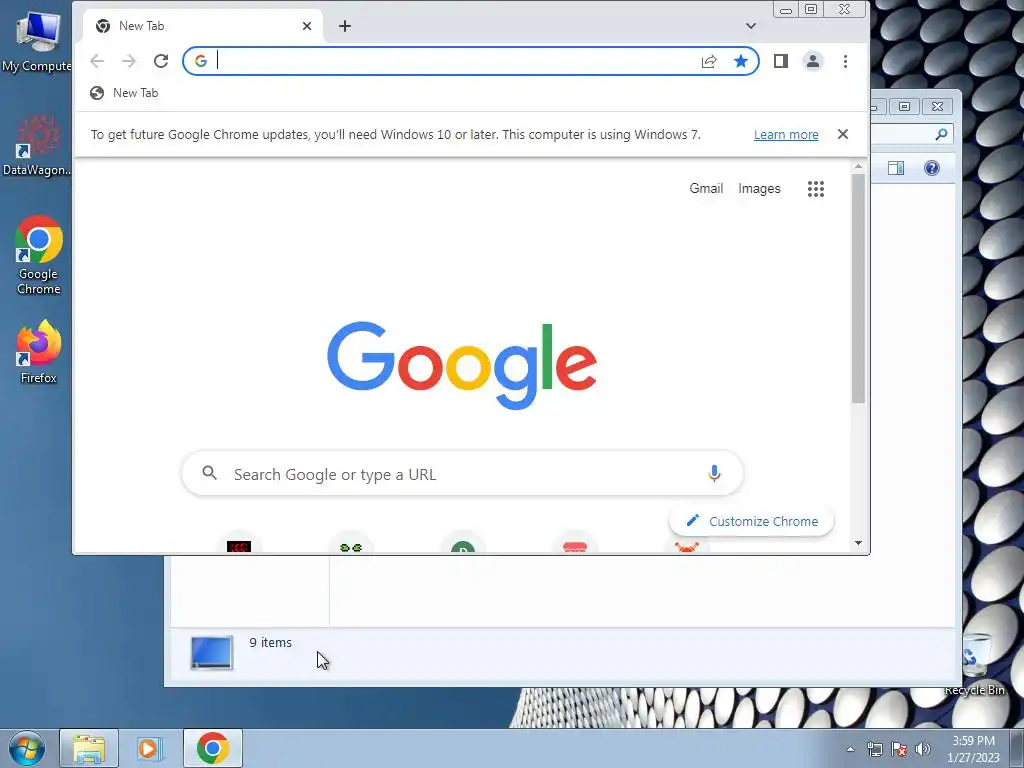This screenshot has width=1024, height=768.
Task: Reload the current page in Chrome
Action: [161, 61]
